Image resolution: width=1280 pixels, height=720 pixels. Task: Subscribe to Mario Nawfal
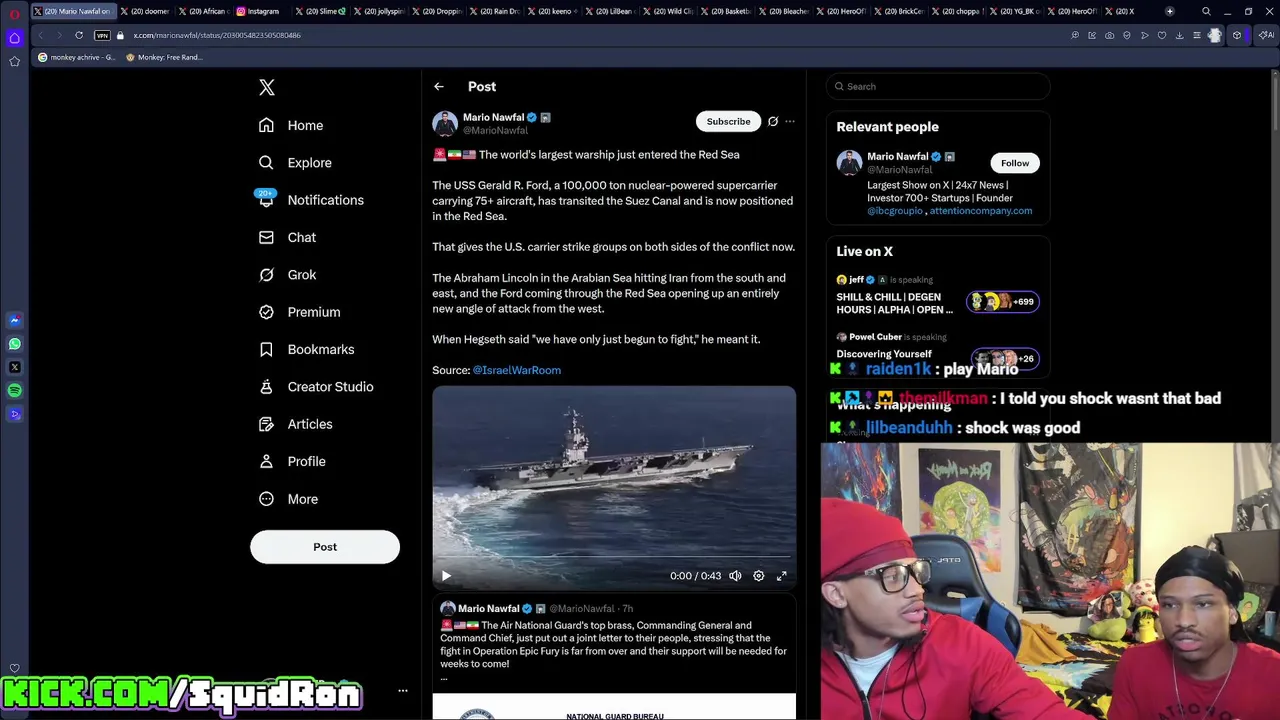pos(728,121)
